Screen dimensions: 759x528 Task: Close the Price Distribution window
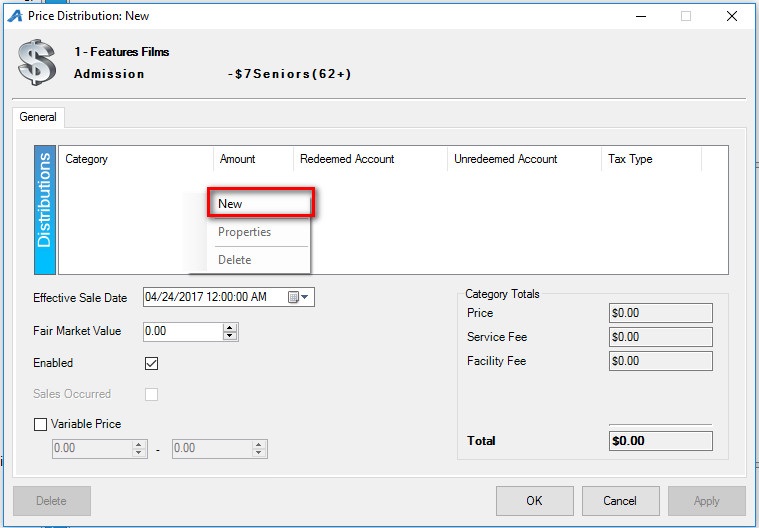(x=732, y=16)
